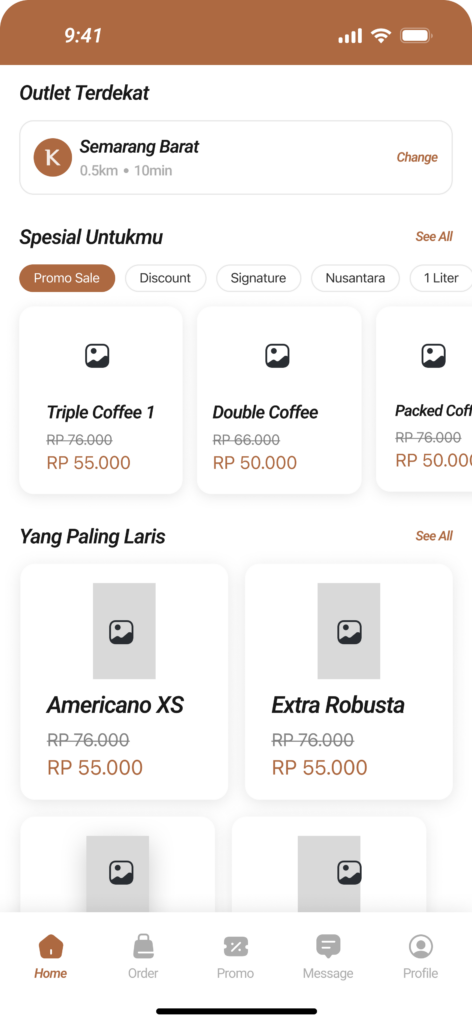
Task: Tap the Home icon in bottom navigation
Action: 50,946
